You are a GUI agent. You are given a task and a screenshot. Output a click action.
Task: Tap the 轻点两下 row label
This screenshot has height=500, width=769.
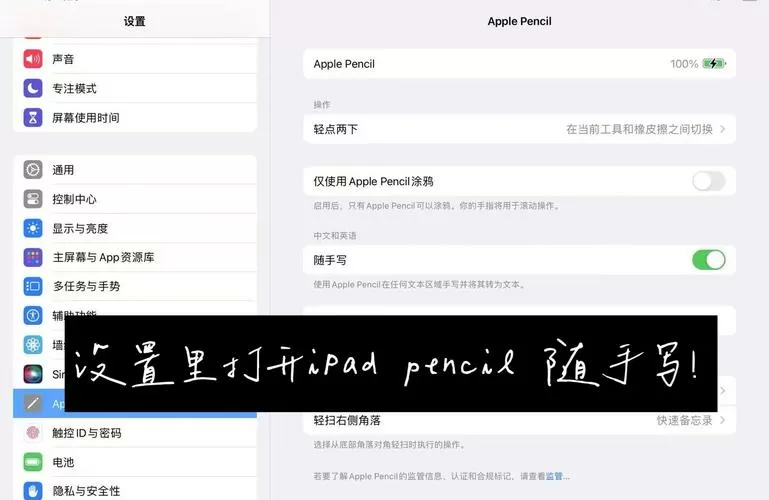[x=335, y=129]
